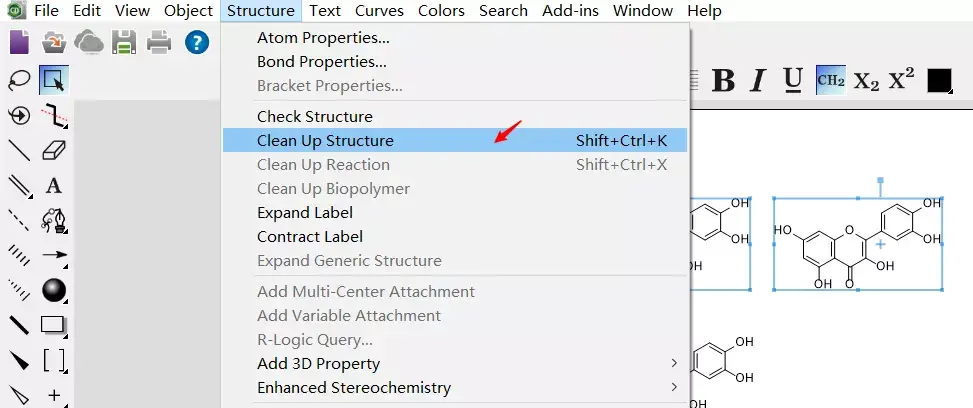Select the Arrow tool
Image resolution: width=973 pixels, height=408 pixels.
point(53,255)
